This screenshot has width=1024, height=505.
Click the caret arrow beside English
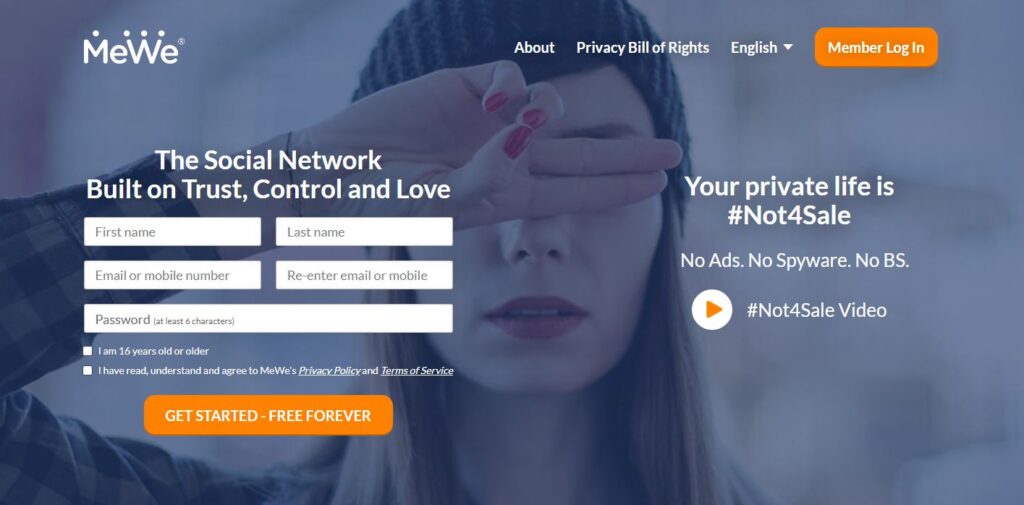pos(788,47)
